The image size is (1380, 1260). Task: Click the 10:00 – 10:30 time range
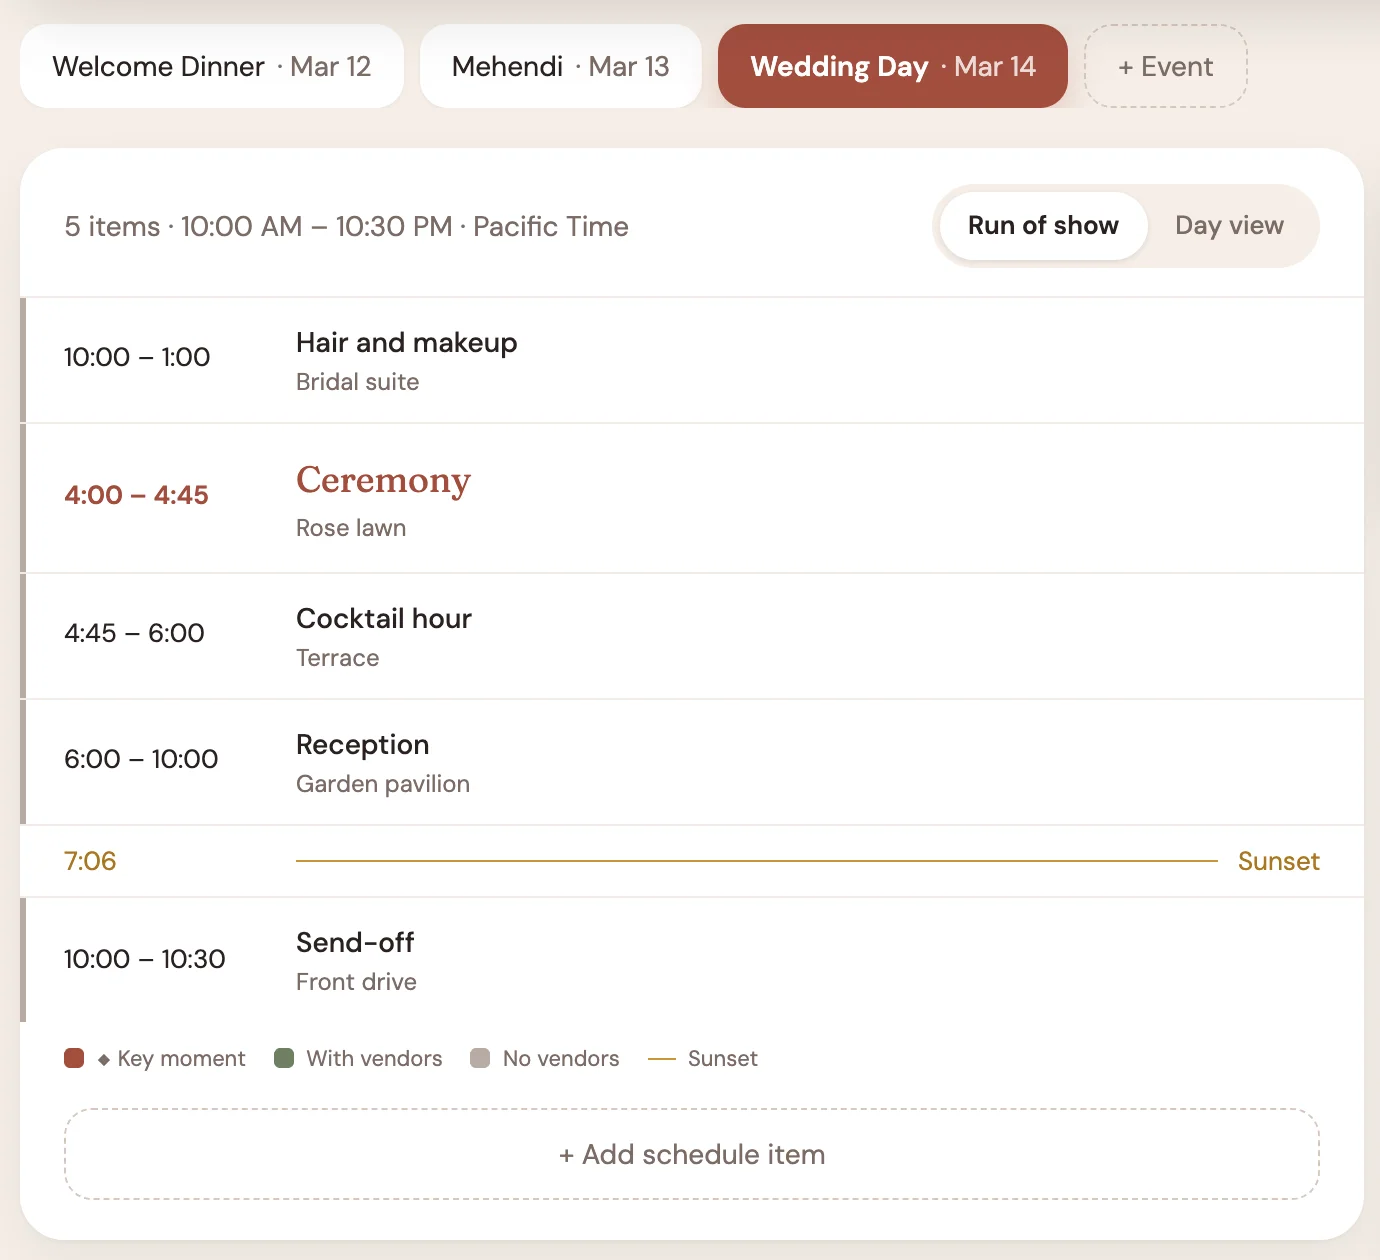tap(145, 959)
